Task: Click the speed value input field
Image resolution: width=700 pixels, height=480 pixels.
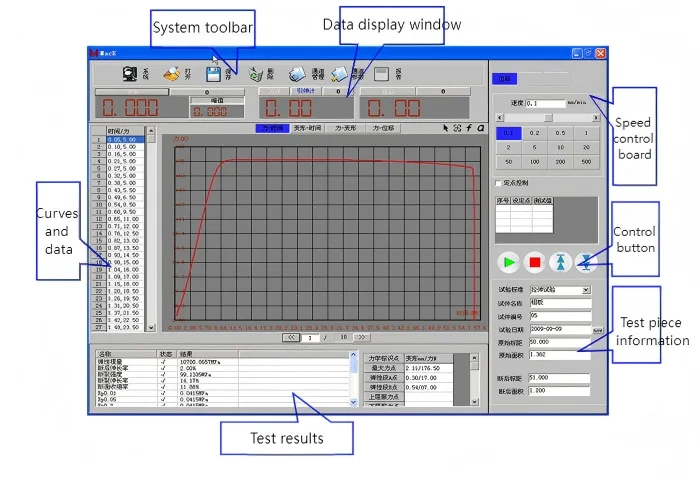Action: [x=546, y=103]
